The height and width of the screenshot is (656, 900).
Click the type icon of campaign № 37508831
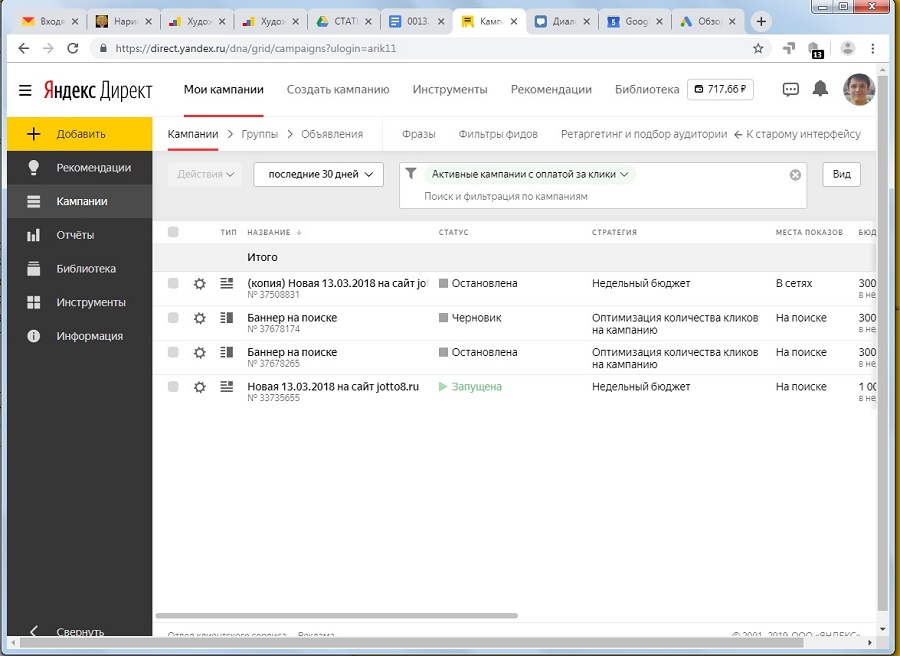click(x=227, y=283)
